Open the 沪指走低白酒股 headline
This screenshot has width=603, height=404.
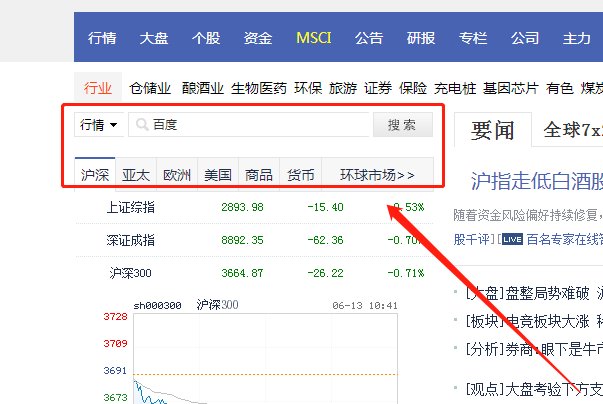tap(537, 181)
